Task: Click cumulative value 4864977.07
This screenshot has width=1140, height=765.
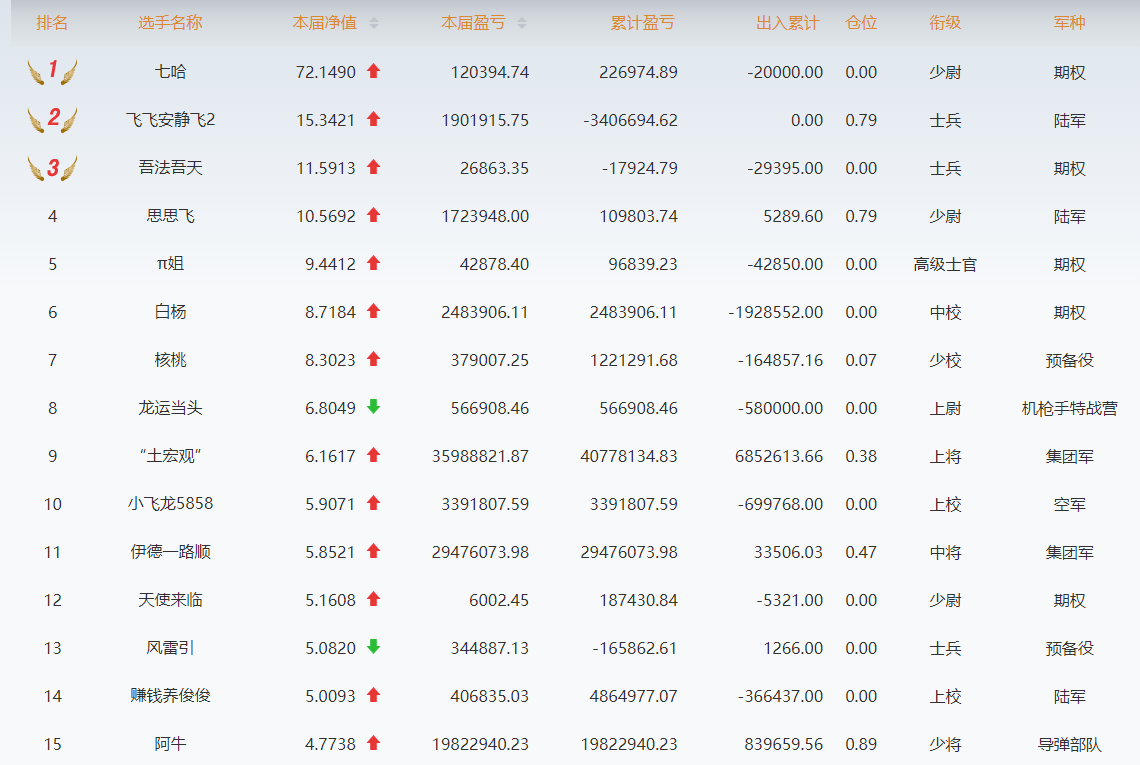Action: (633, 696)
